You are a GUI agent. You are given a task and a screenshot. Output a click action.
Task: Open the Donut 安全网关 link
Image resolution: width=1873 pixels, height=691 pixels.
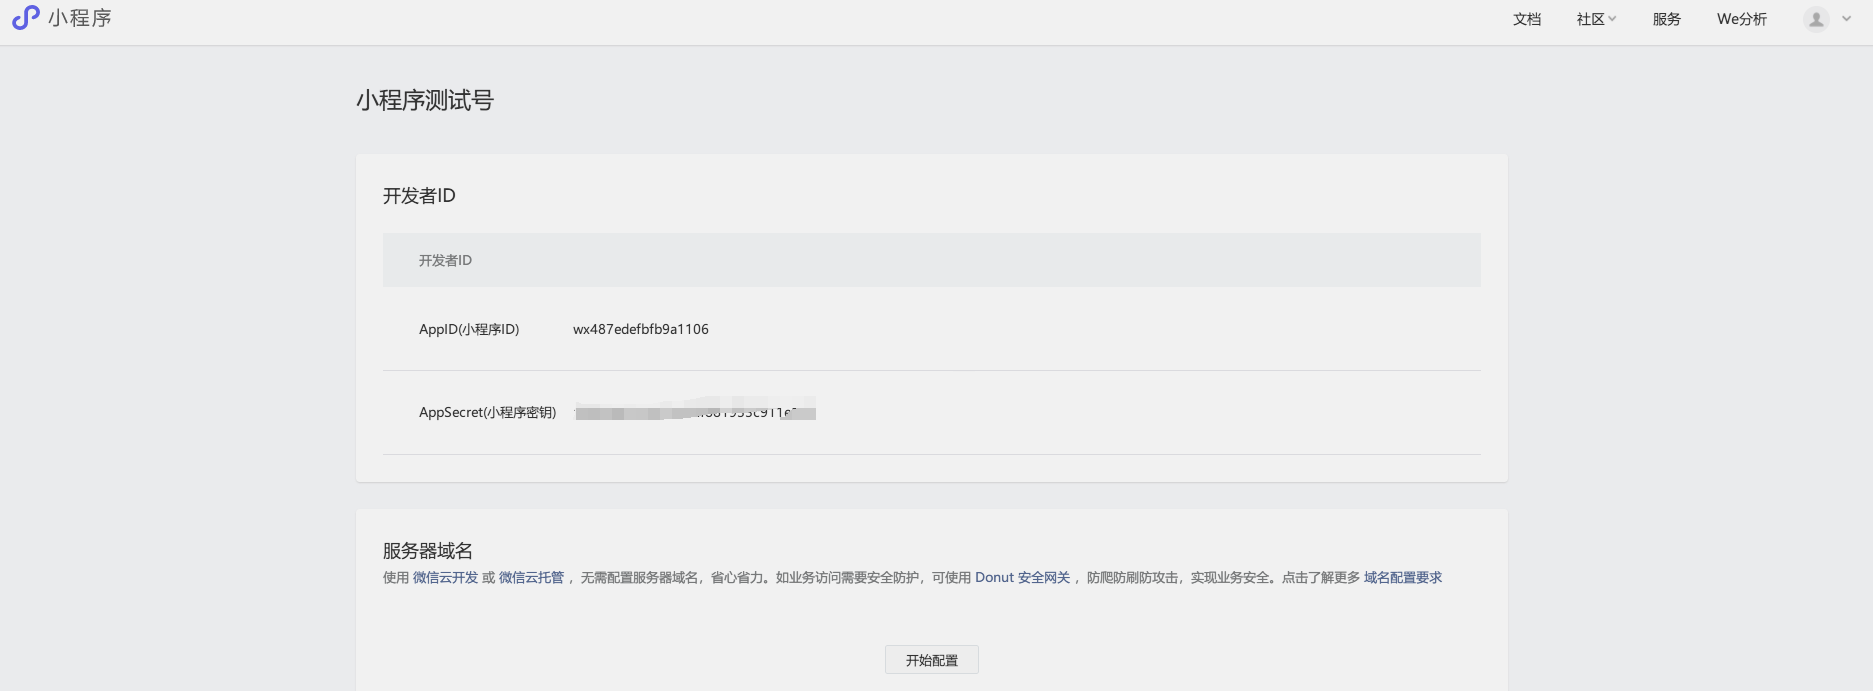point(1023,577)
